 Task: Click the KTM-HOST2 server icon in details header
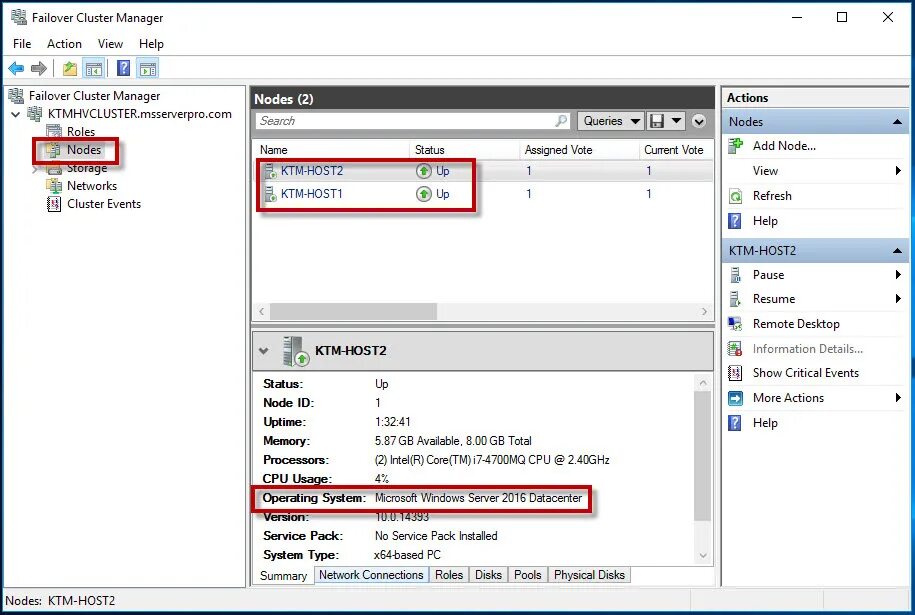(295, 351)
